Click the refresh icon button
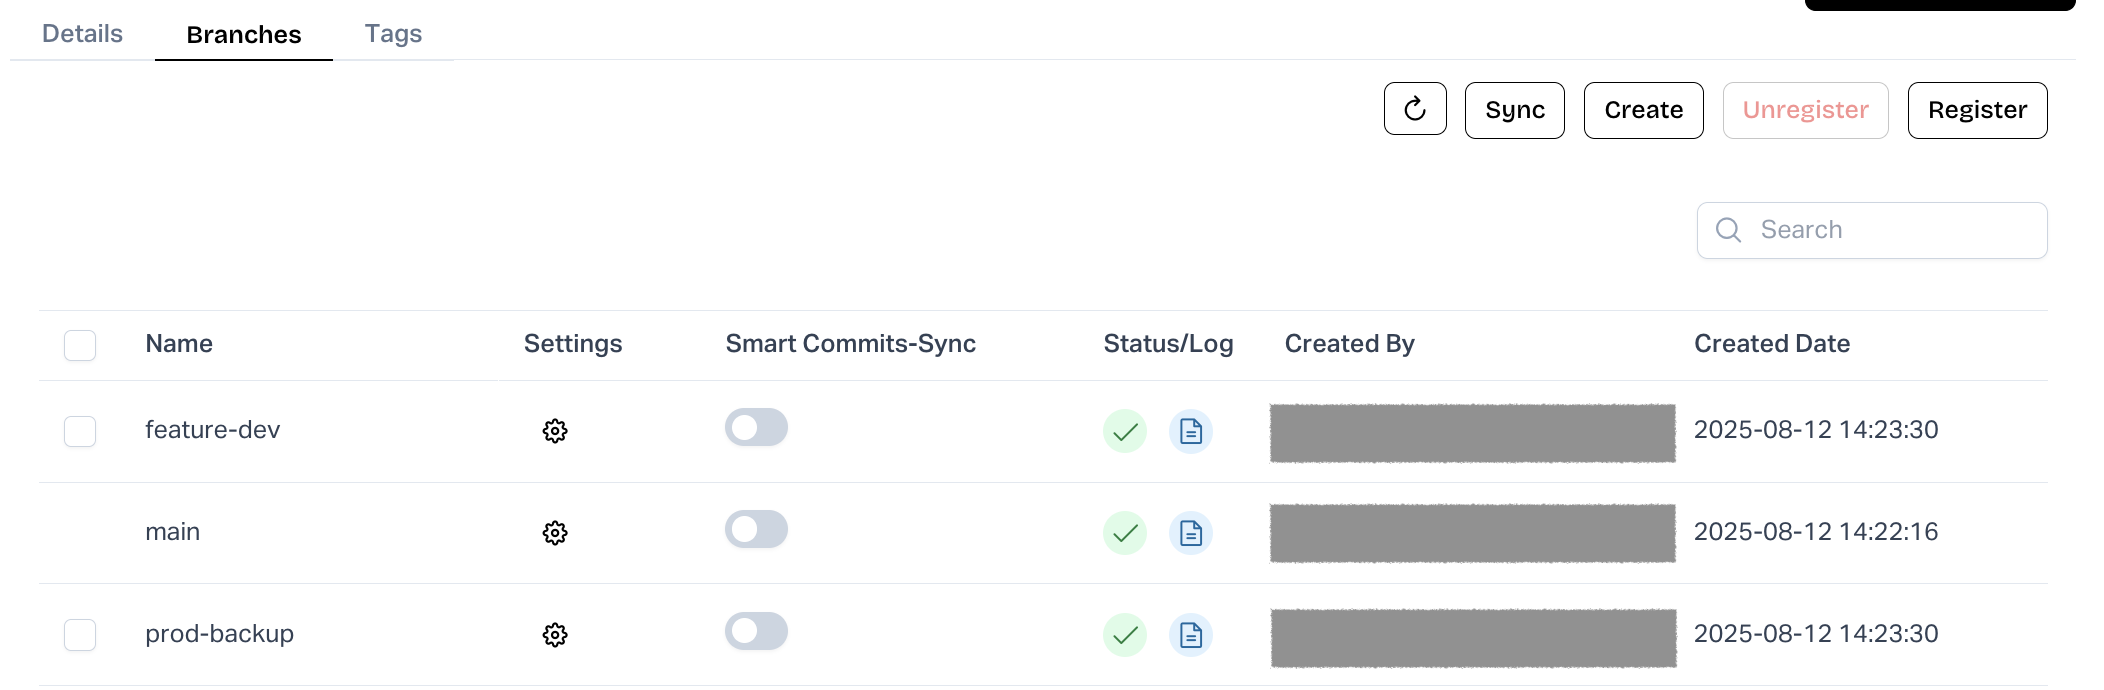The height and width of the screenshot is (690, 2104). click(x=1414, y=109)
